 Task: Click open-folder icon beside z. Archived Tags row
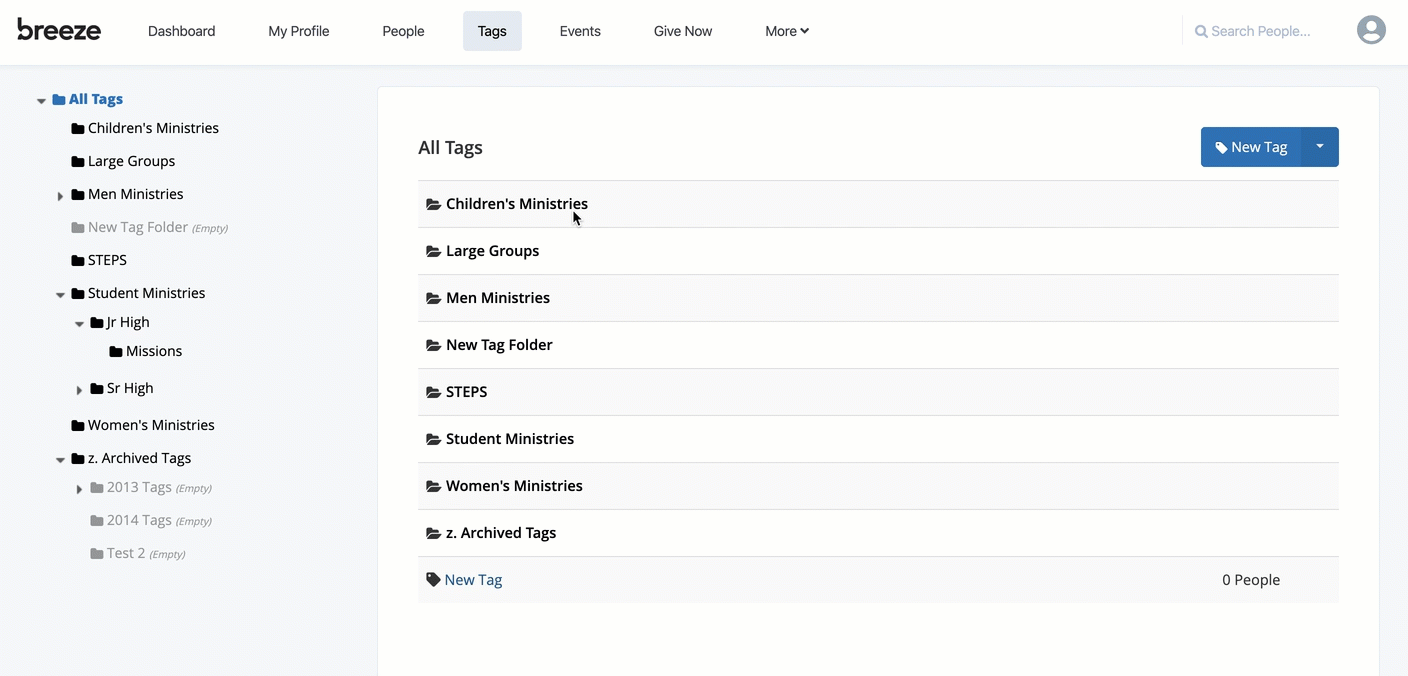tap(433, 533)
